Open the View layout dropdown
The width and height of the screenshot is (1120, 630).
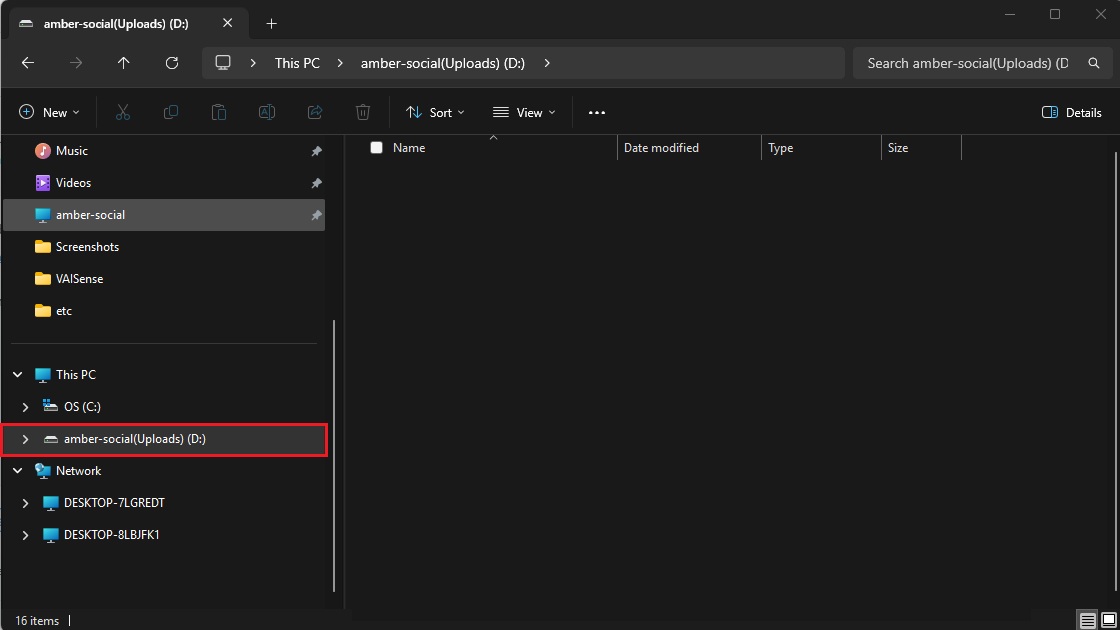524,112
